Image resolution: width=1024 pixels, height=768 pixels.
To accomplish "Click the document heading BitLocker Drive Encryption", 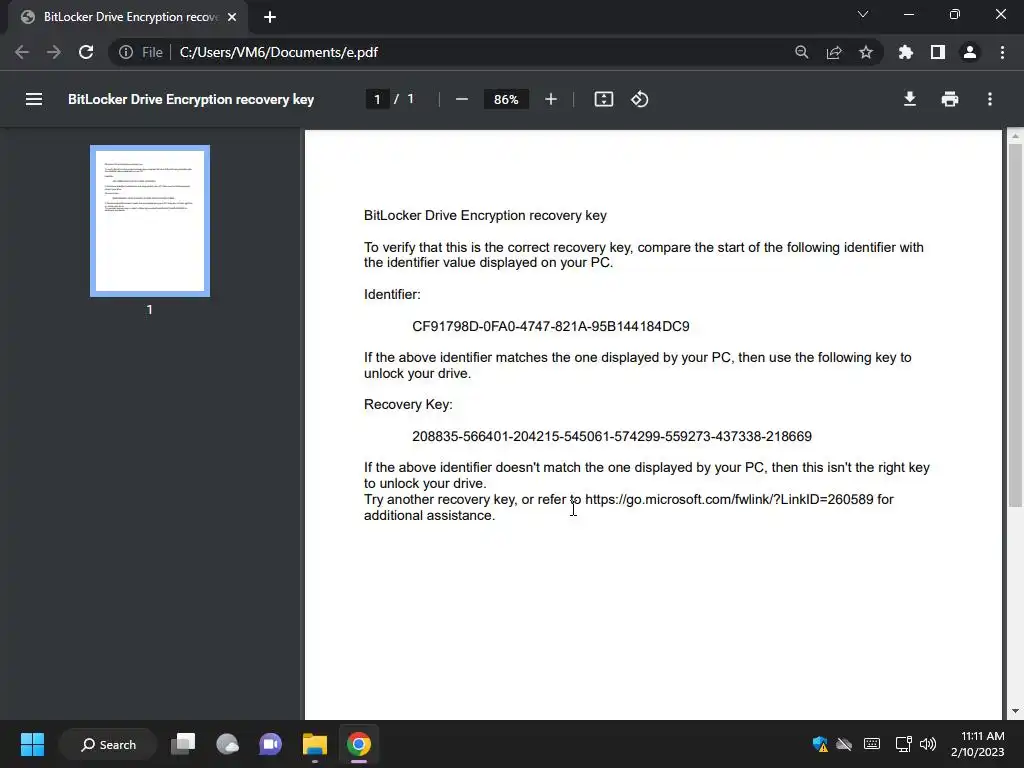I will coord(485,216).
